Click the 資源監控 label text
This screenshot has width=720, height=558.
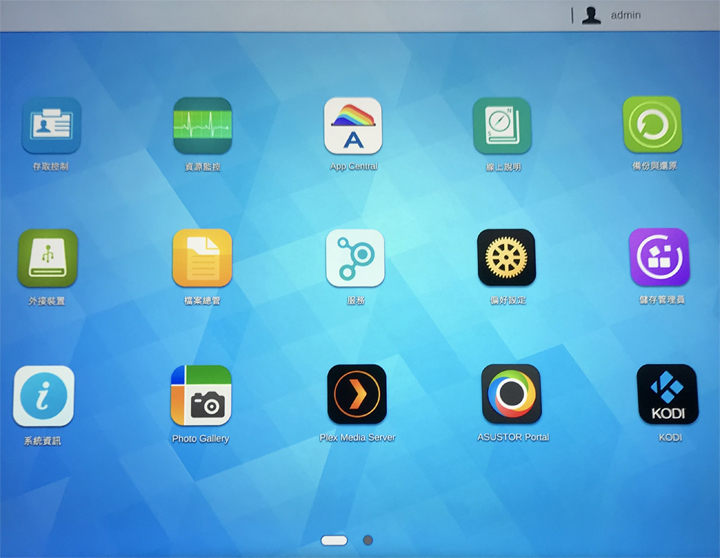[x=202, y=167]
